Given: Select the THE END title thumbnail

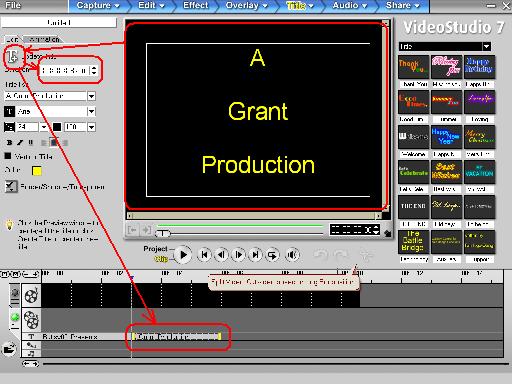Looking at the screenshot, I should 413,207.
